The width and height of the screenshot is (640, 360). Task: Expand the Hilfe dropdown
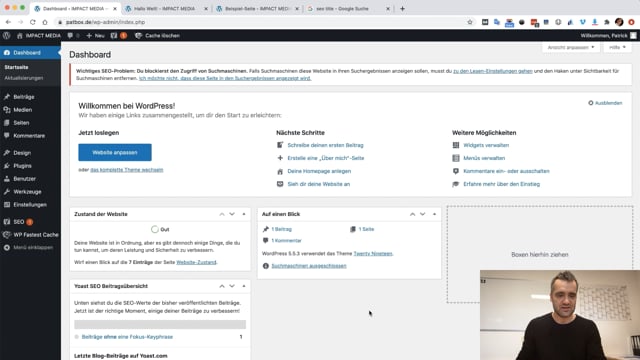[617, 47]
